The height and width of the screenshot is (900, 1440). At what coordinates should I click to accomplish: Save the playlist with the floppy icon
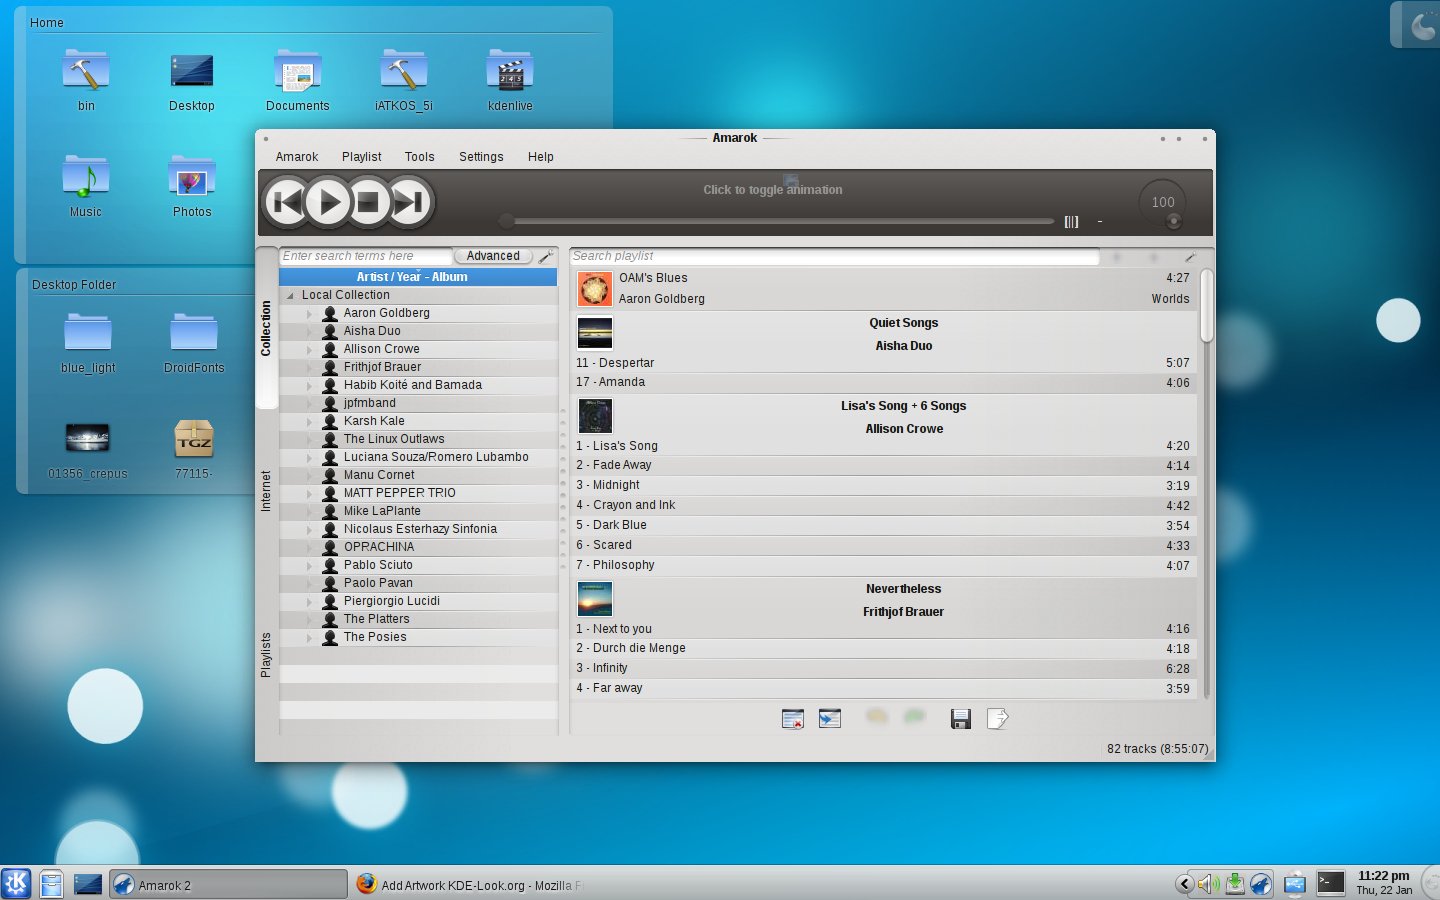tap(961, 719)
